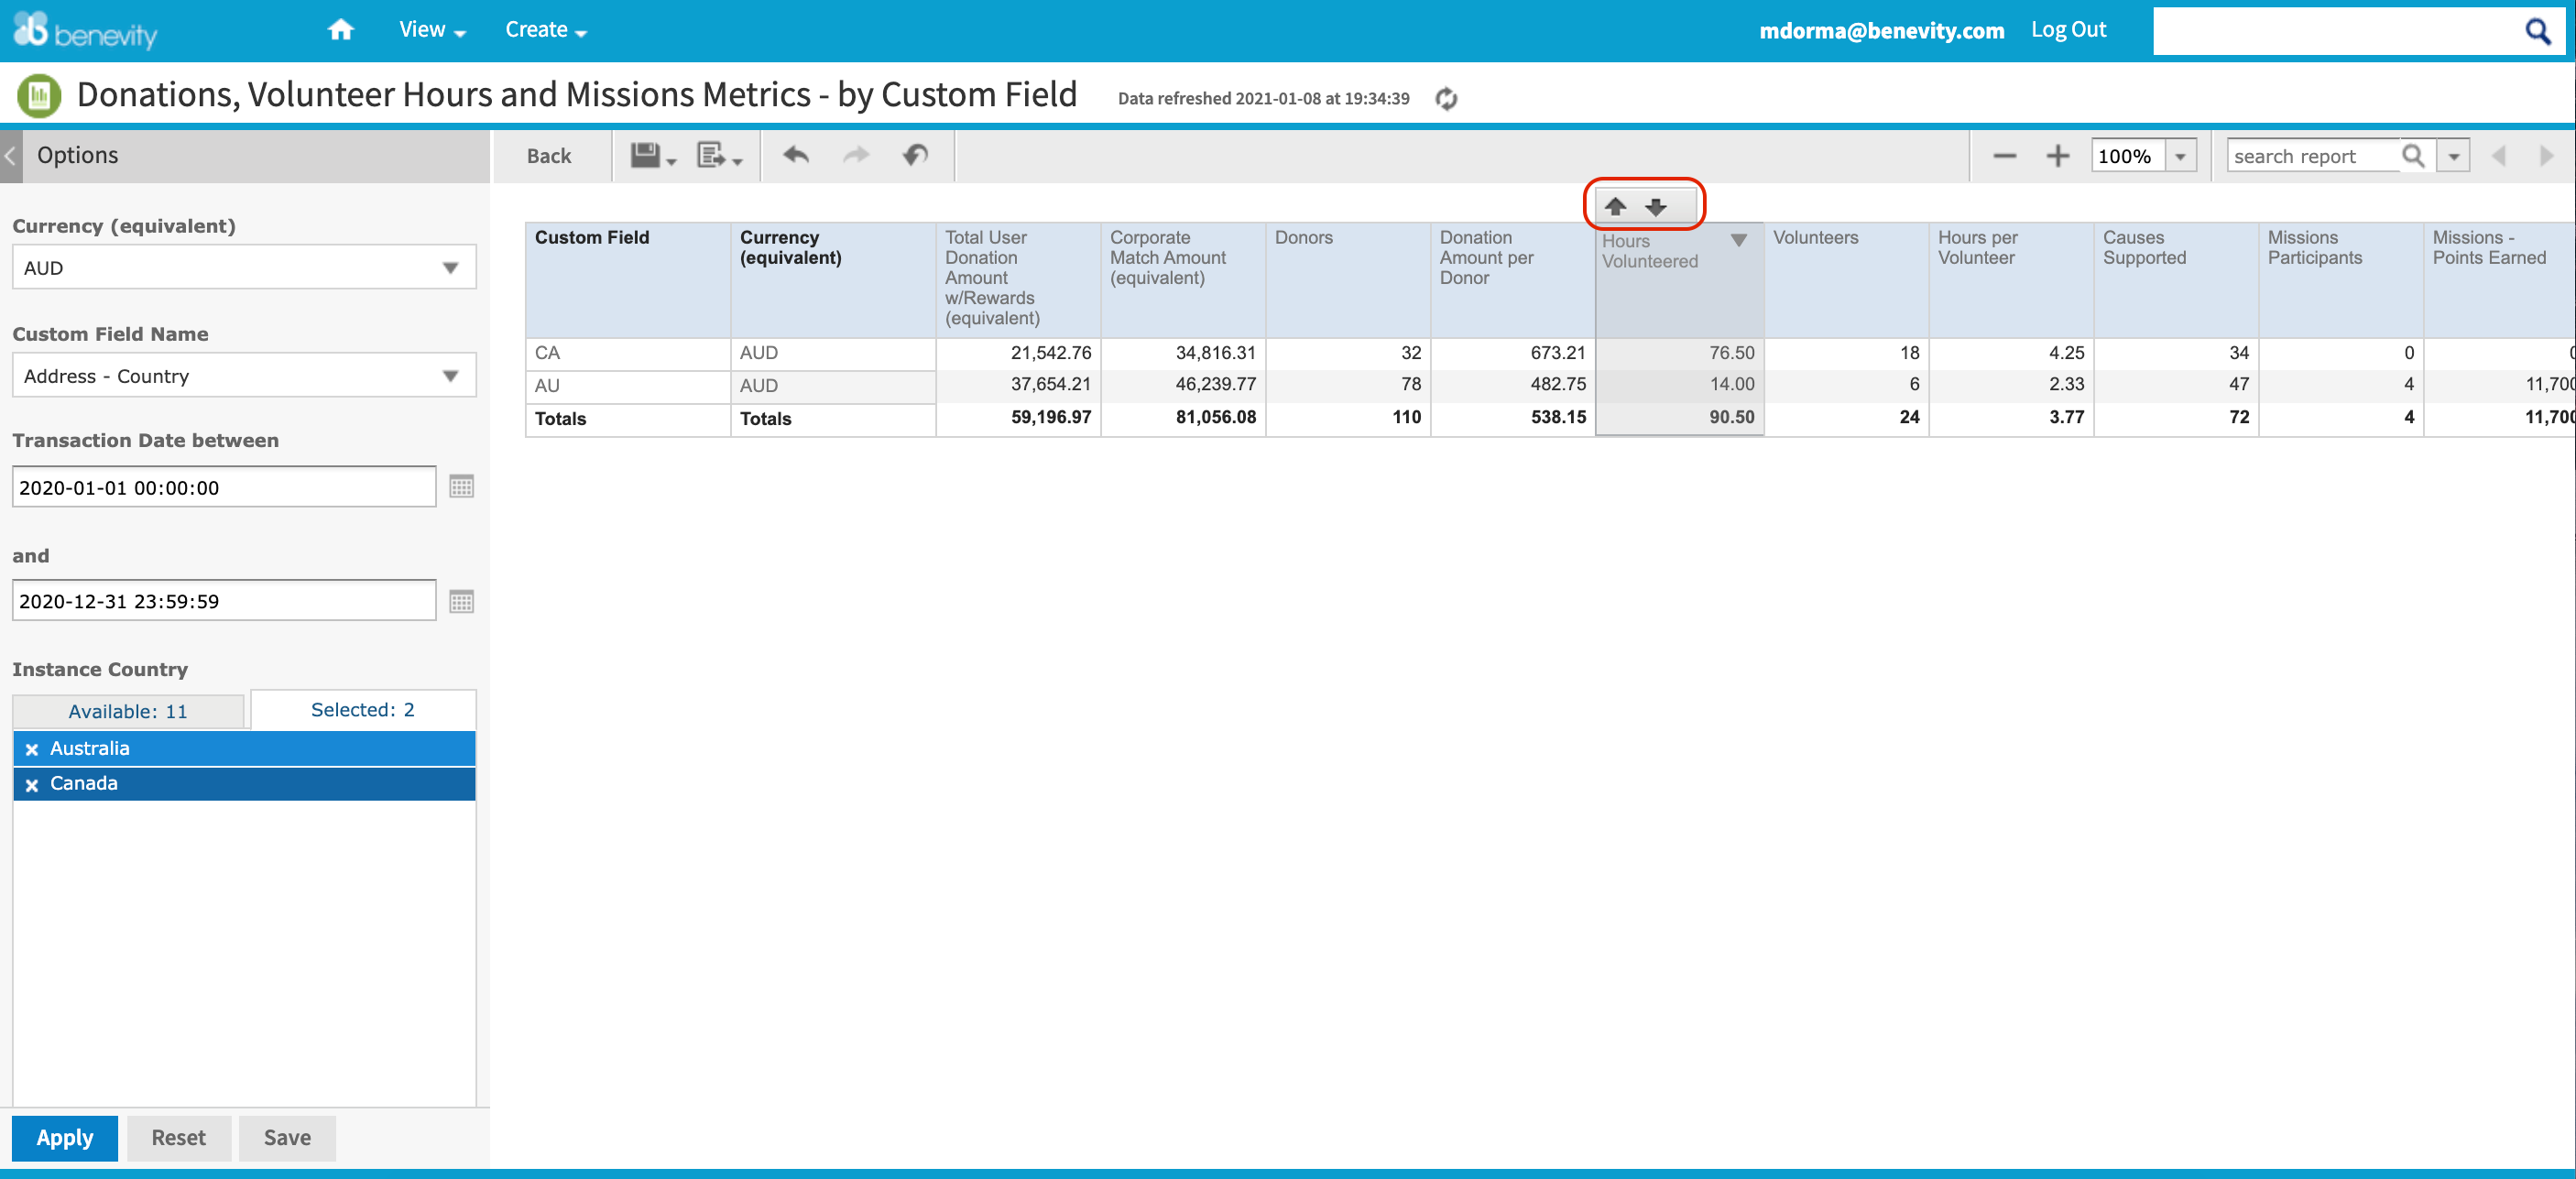Select Canada in Instance Country list
Image resolution: width=2576 pixels, height=1179 pixels.
[244, 784]
